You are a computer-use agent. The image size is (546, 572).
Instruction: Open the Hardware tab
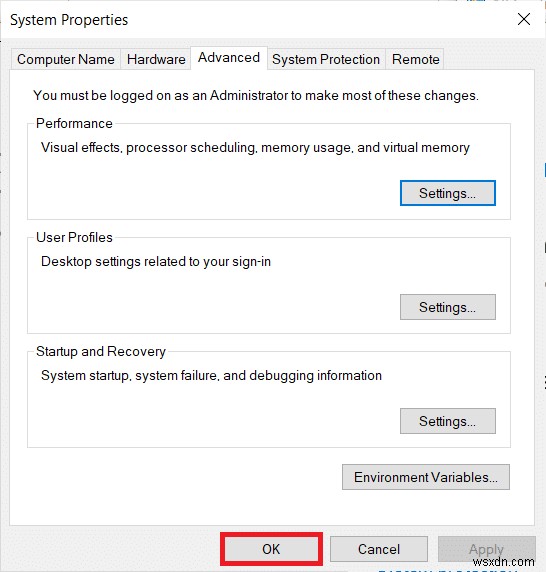[x=156, y=59]
